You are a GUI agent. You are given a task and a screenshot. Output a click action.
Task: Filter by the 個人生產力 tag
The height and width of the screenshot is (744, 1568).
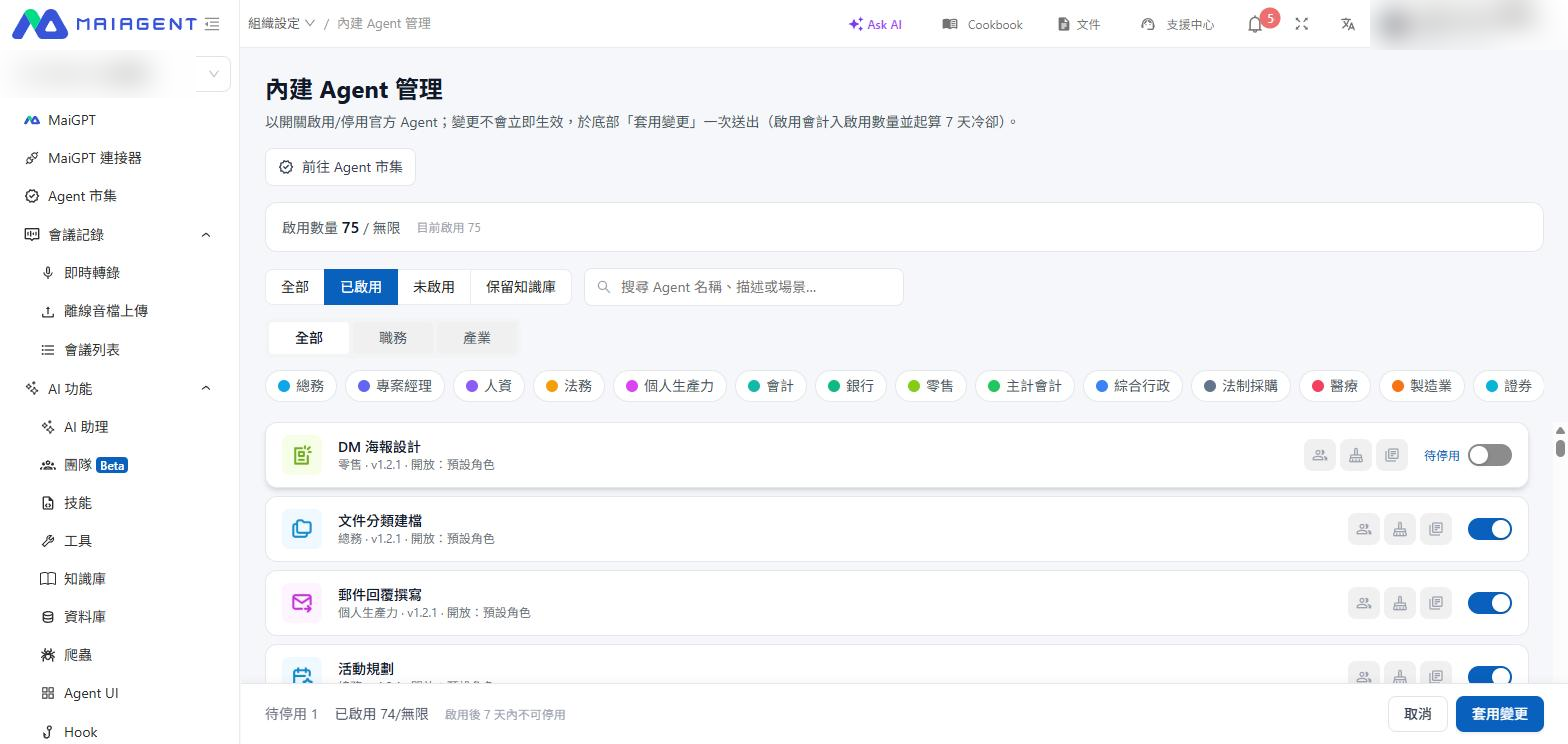[x=670, y=386]
